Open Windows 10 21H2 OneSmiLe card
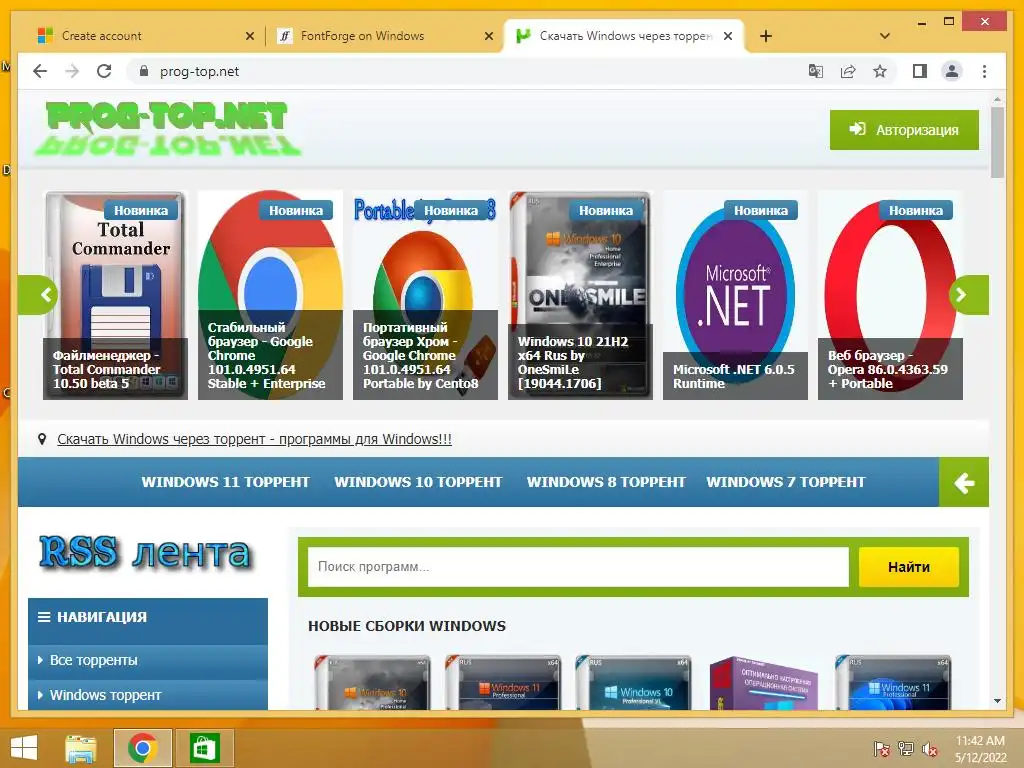This screenshot has width=1024, height=768. tap(580, 295)
